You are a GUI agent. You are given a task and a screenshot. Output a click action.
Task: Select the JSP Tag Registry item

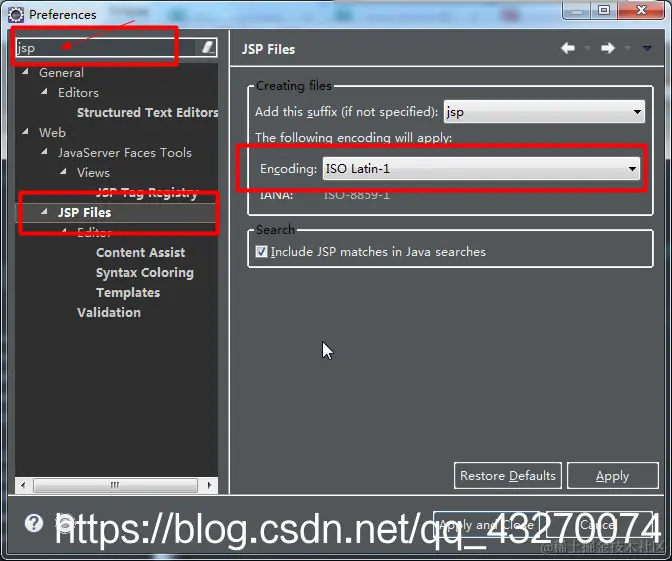(x=147, y=192)
